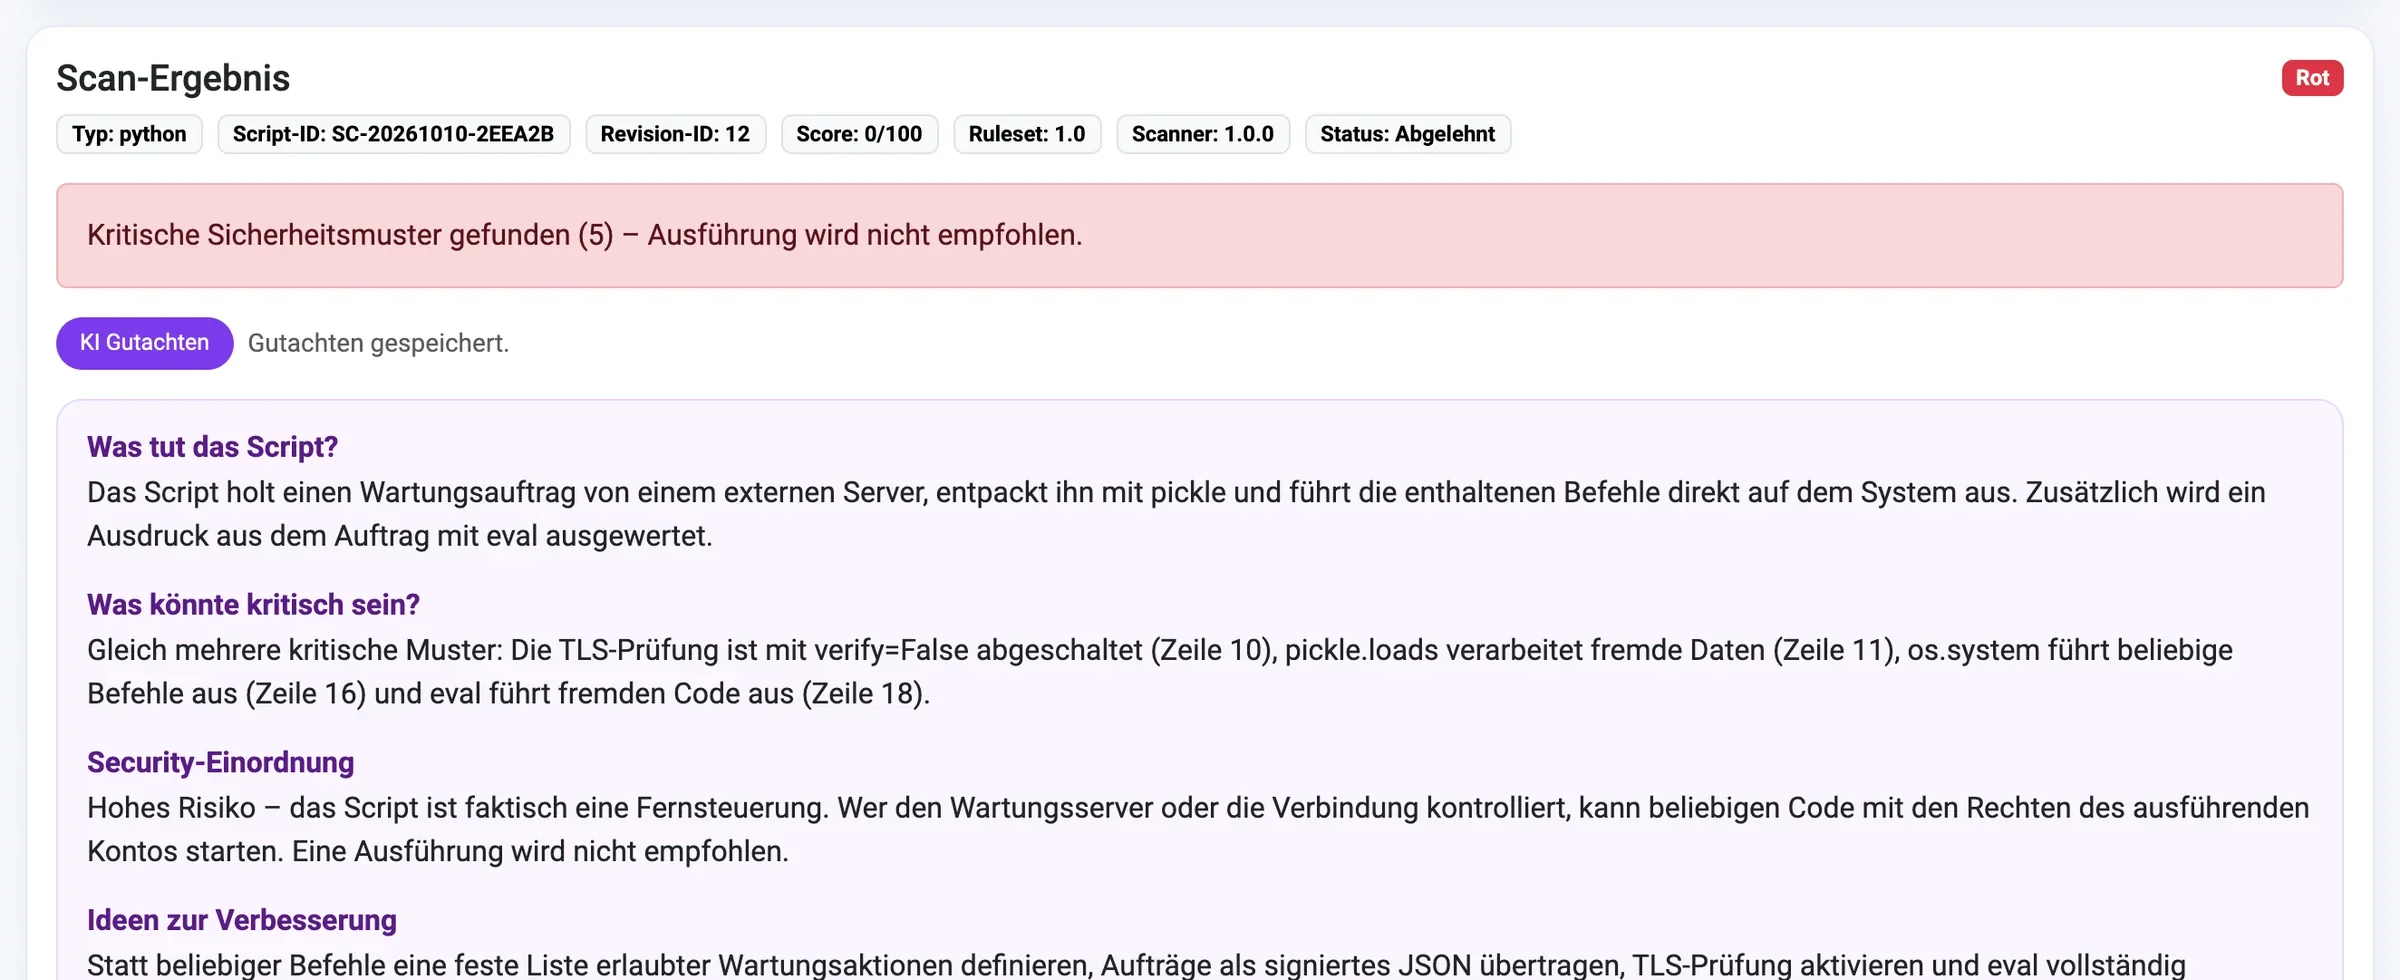
Task: Click the paragraph starting 'Das Script holt einen Wartungsauftrag'
Action: (1176, 514)
